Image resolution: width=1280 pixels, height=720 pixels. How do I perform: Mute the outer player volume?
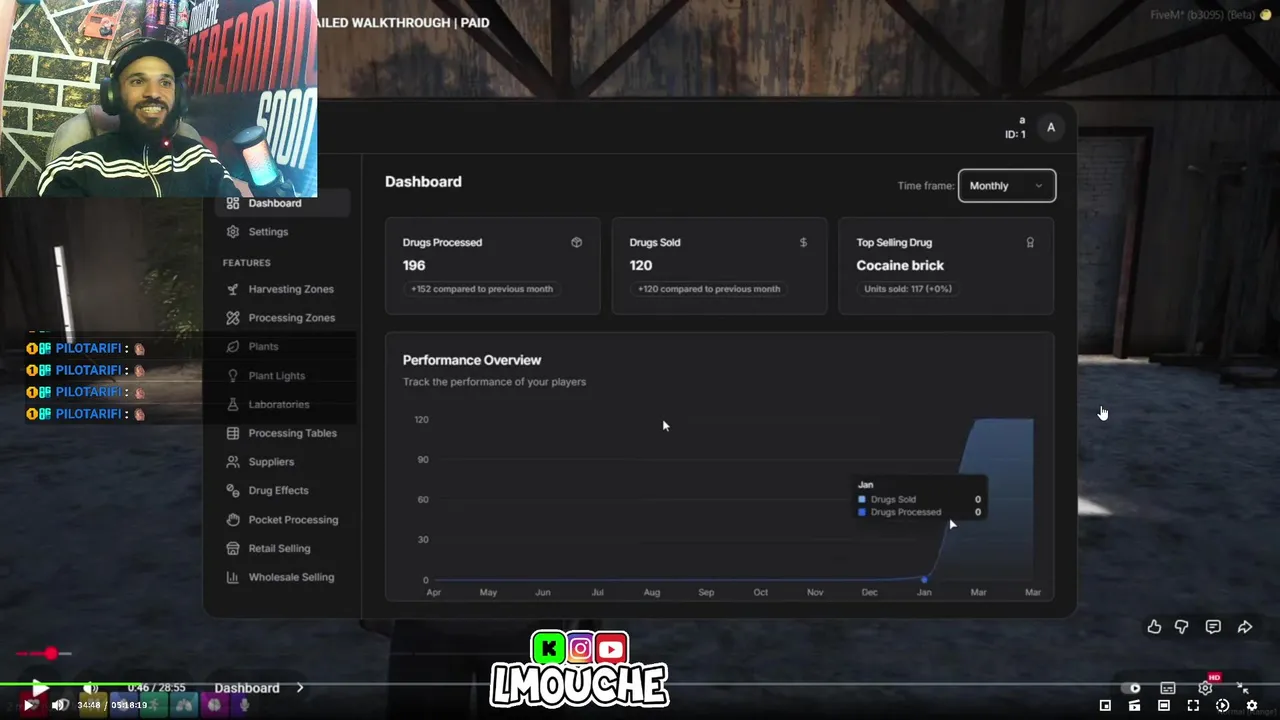pyautogui.click(x=58, y=705)
